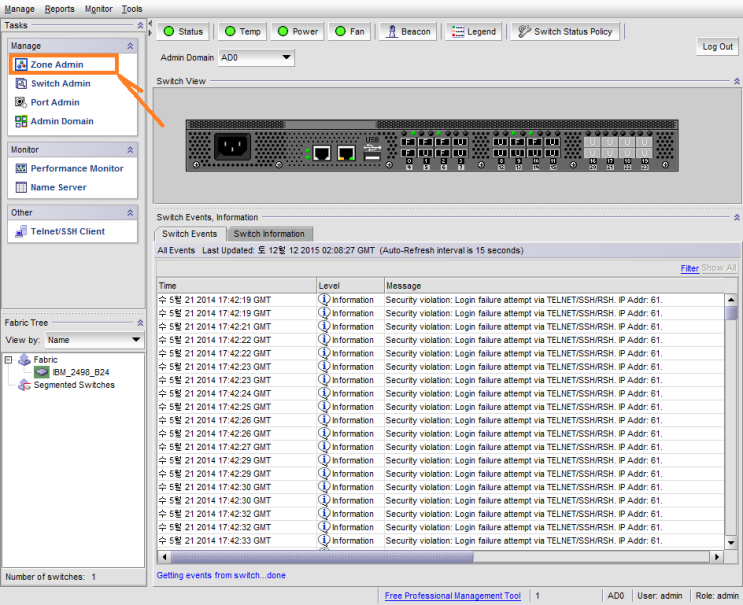743x605 pixels.
Task: Click horizontal scrollbar right arrow
Action: coord(716,557)
